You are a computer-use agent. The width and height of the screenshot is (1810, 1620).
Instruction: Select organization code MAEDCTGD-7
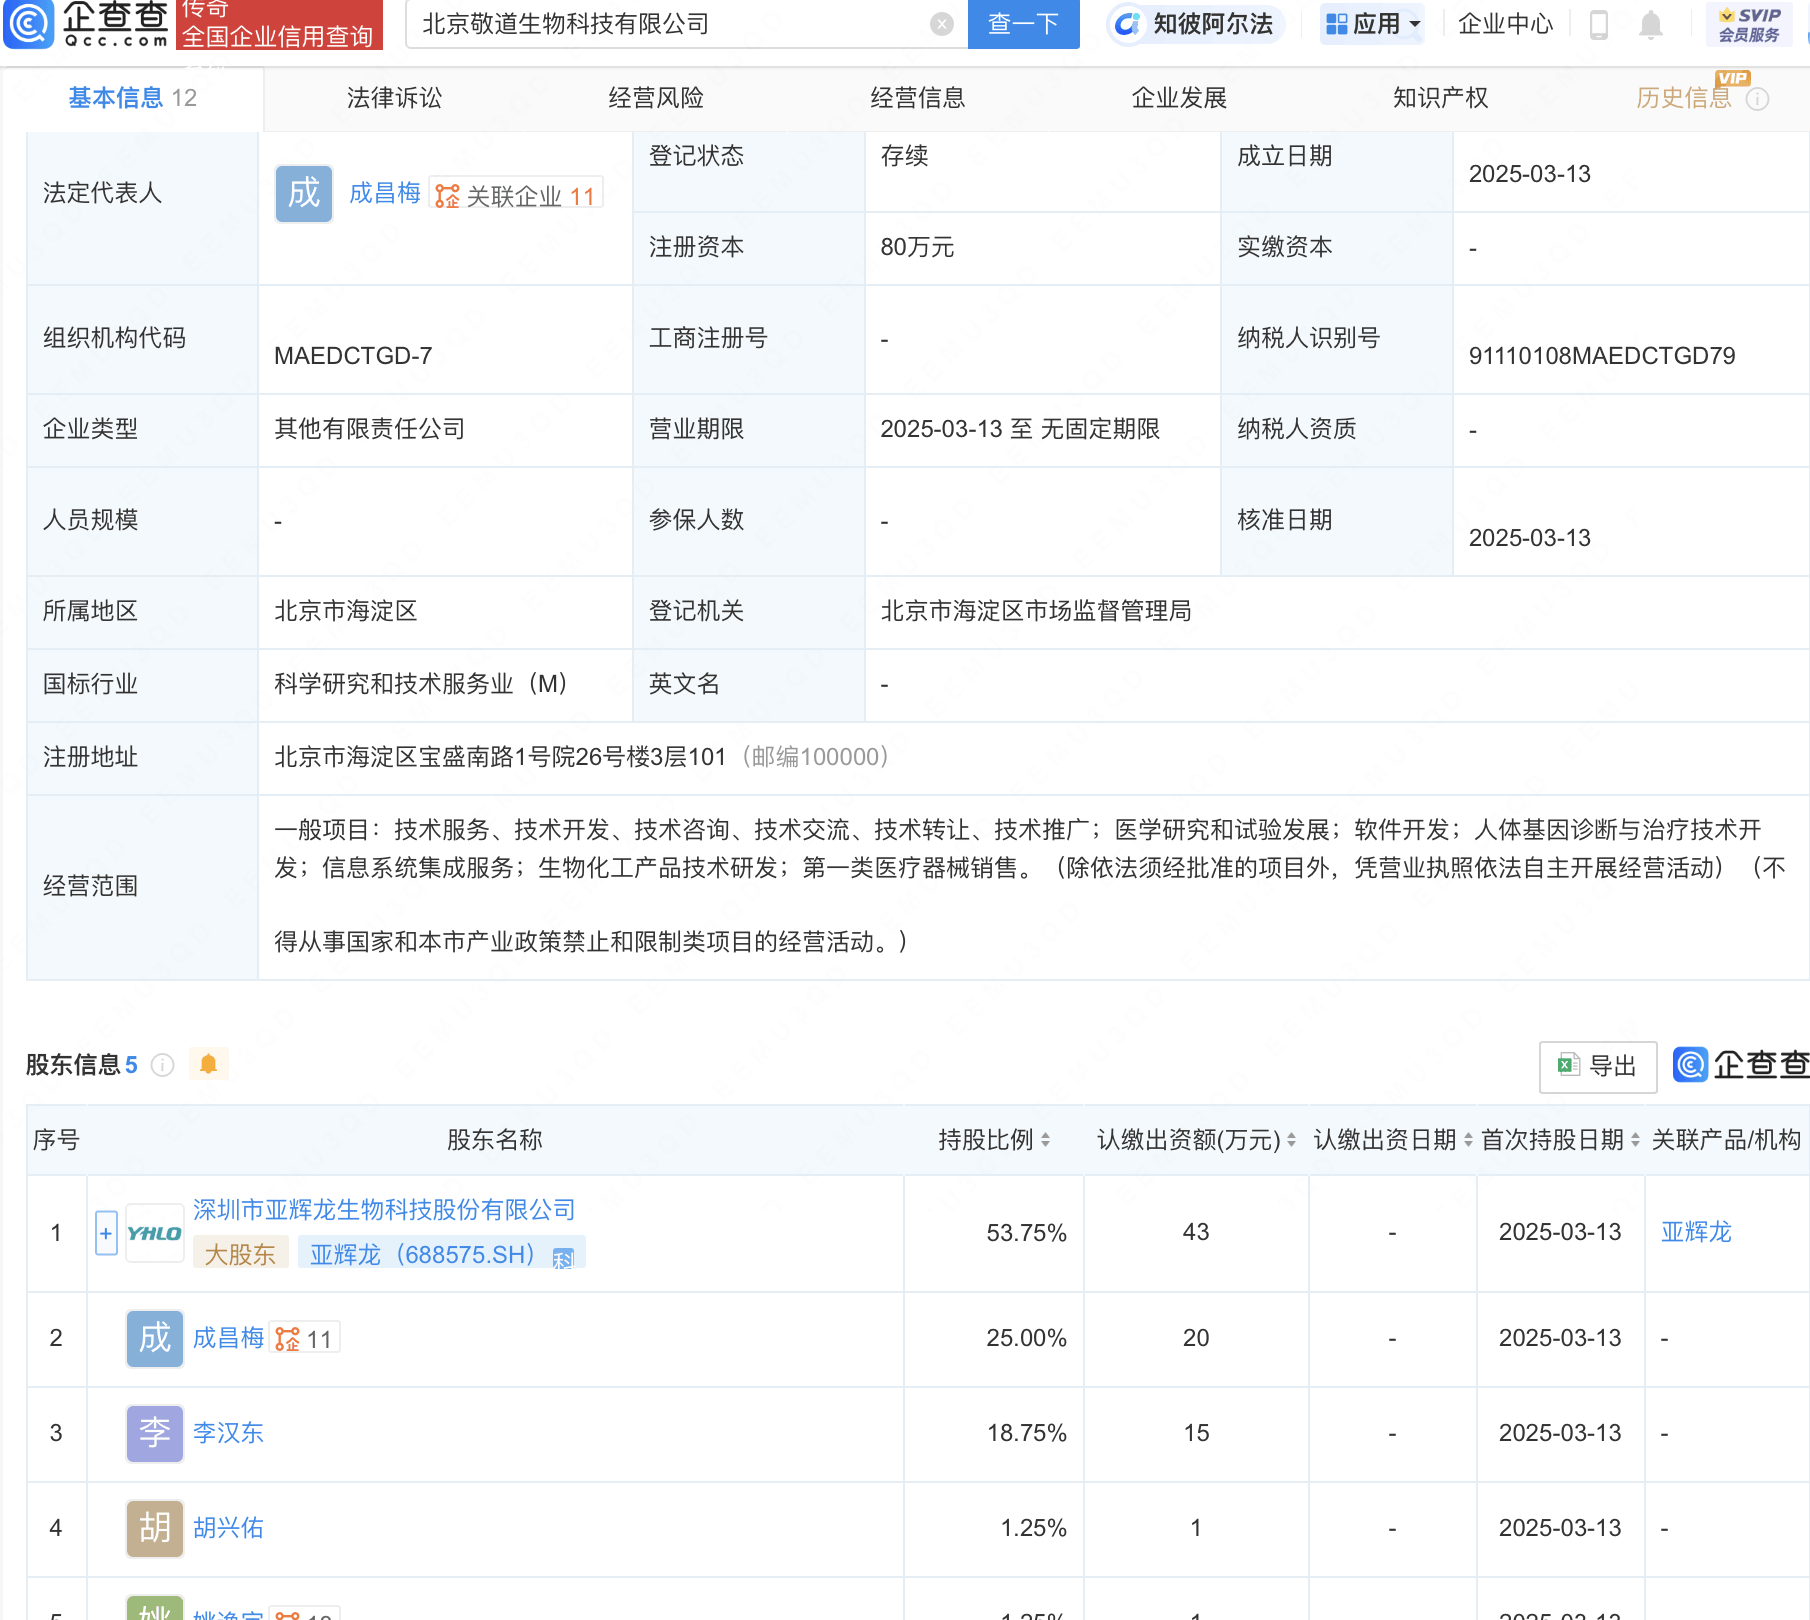coord(353,356)
